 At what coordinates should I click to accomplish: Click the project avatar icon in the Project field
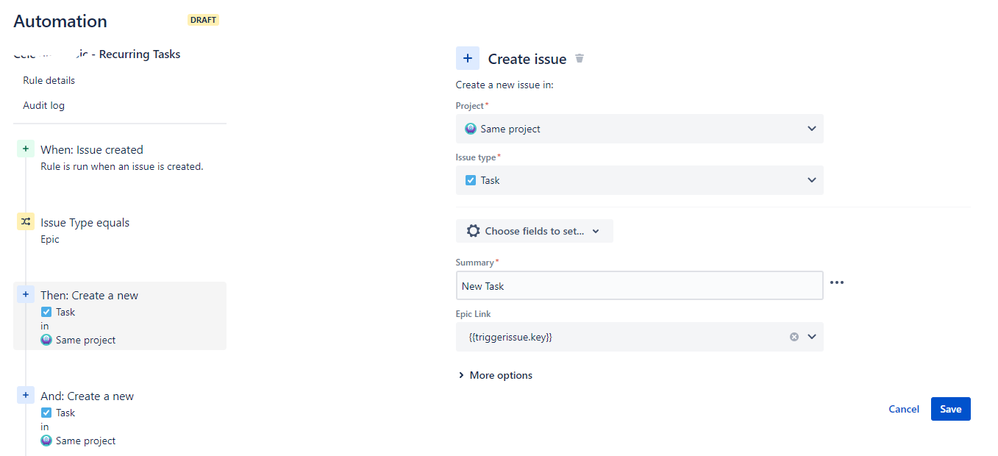click(x=470, y=129)
